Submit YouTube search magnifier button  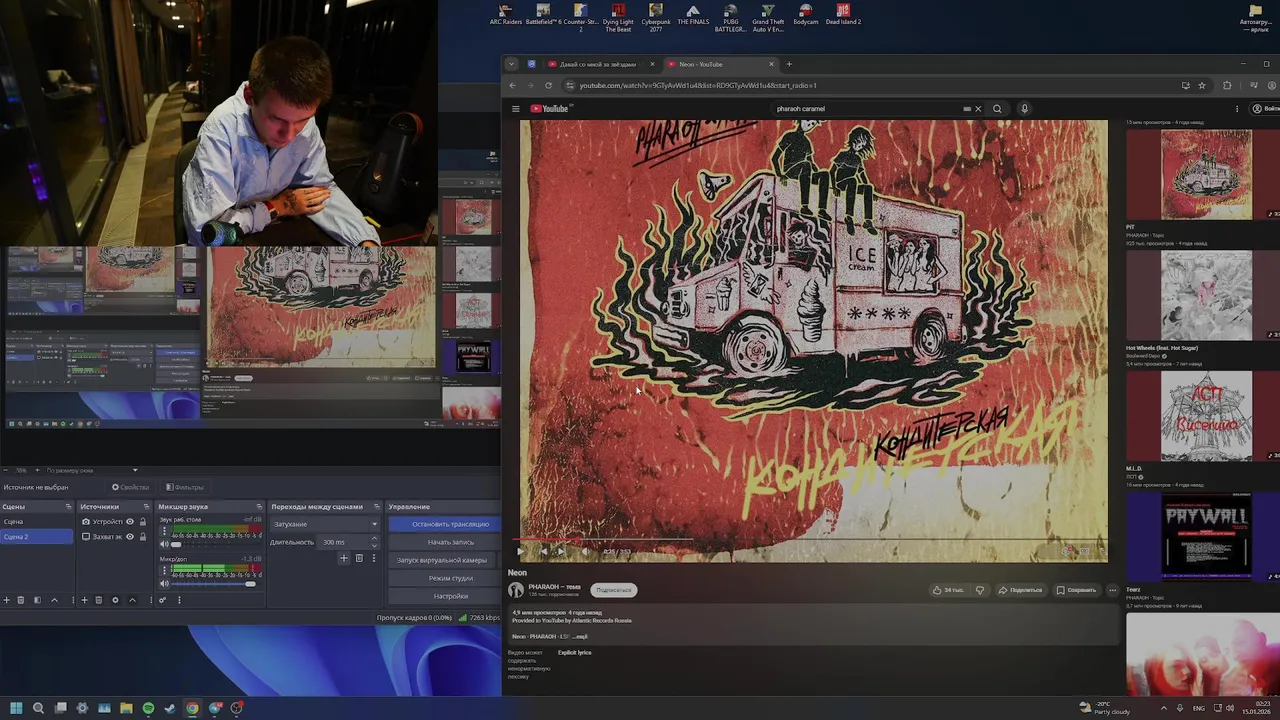click(997, 109)
